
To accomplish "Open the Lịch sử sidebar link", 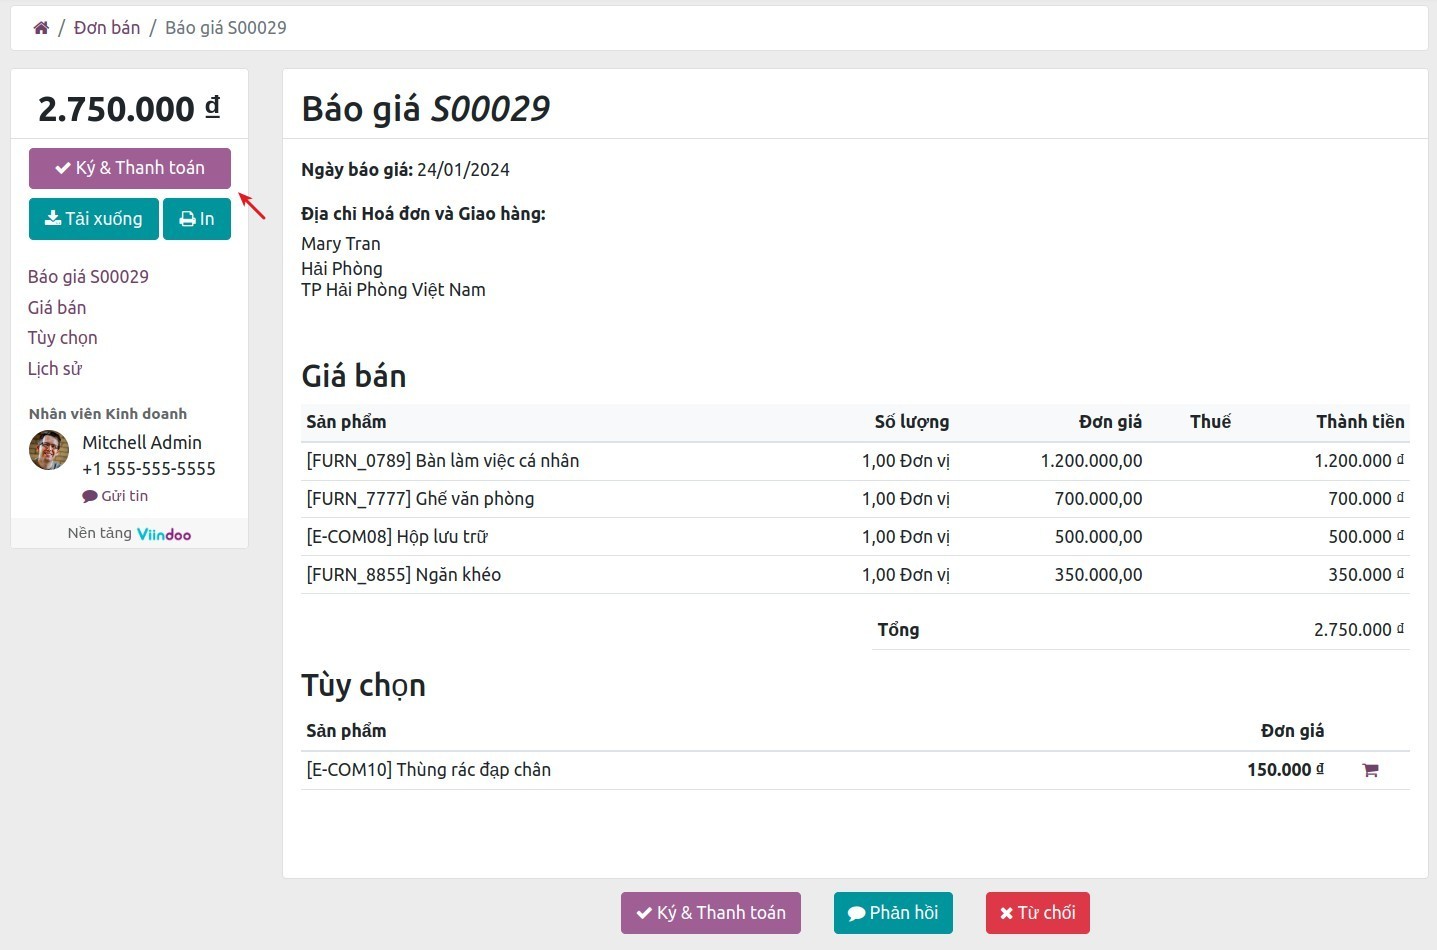I will pyautogui.click(x=55, y=368).
